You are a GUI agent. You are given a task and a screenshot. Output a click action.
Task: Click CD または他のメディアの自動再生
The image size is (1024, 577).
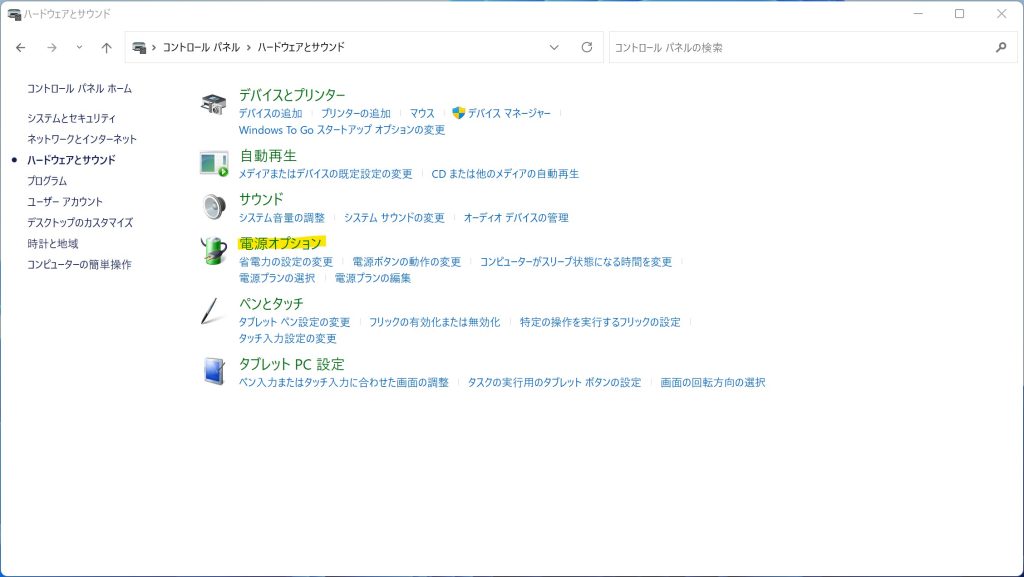(x=505, y=174)
